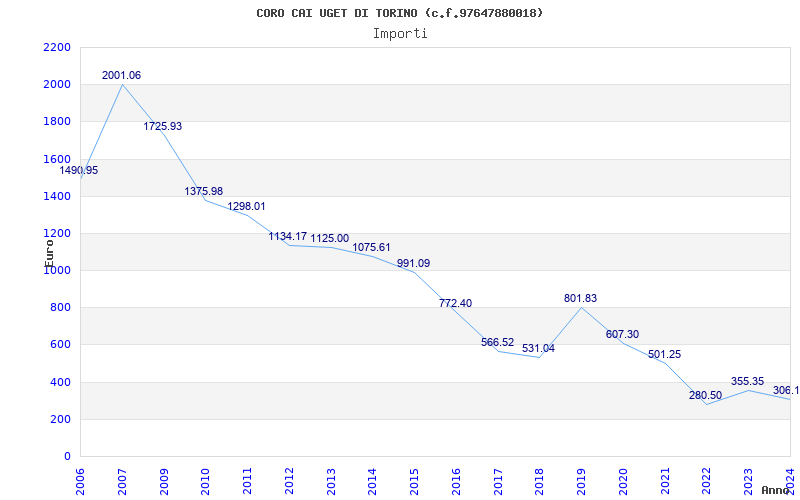Select the 2001.06 data label
The image size is (800, 500).
[x=121, y=76]
